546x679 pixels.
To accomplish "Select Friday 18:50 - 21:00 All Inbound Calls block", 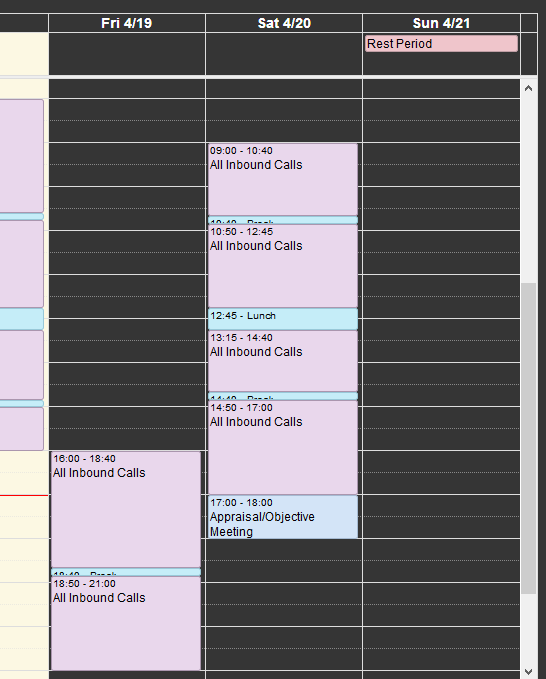I will (126, 624).
